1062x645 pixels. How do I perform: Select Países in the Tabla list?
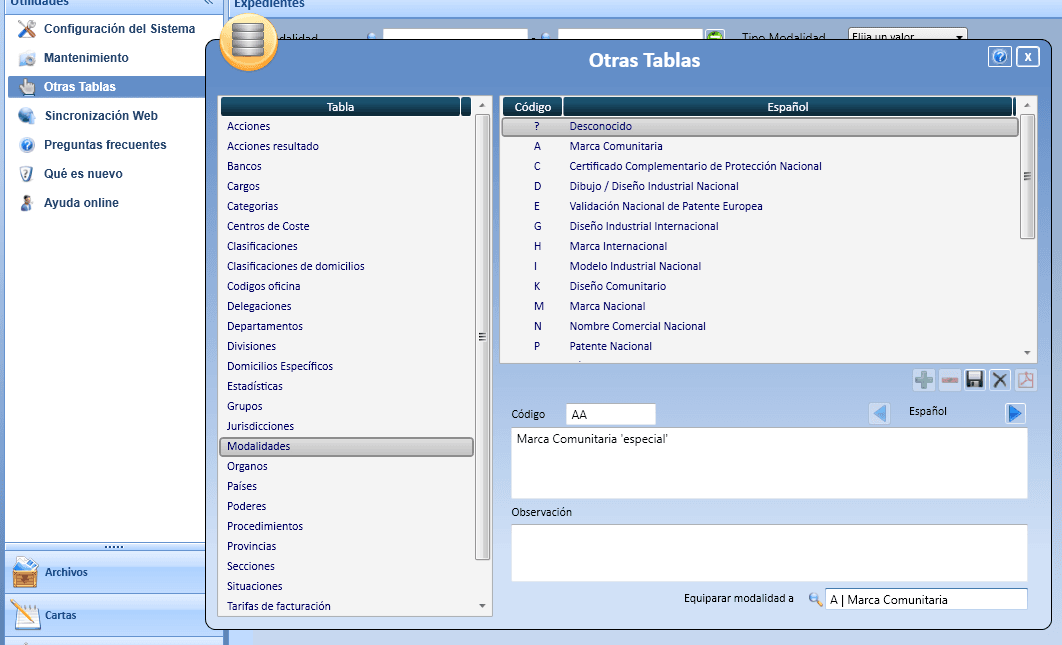[347, 486]
